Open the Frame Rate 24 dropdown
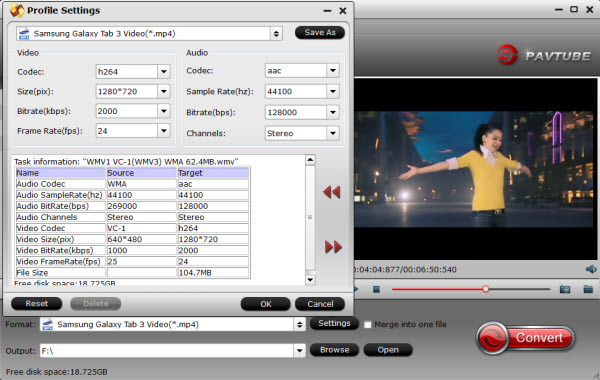 164,131
